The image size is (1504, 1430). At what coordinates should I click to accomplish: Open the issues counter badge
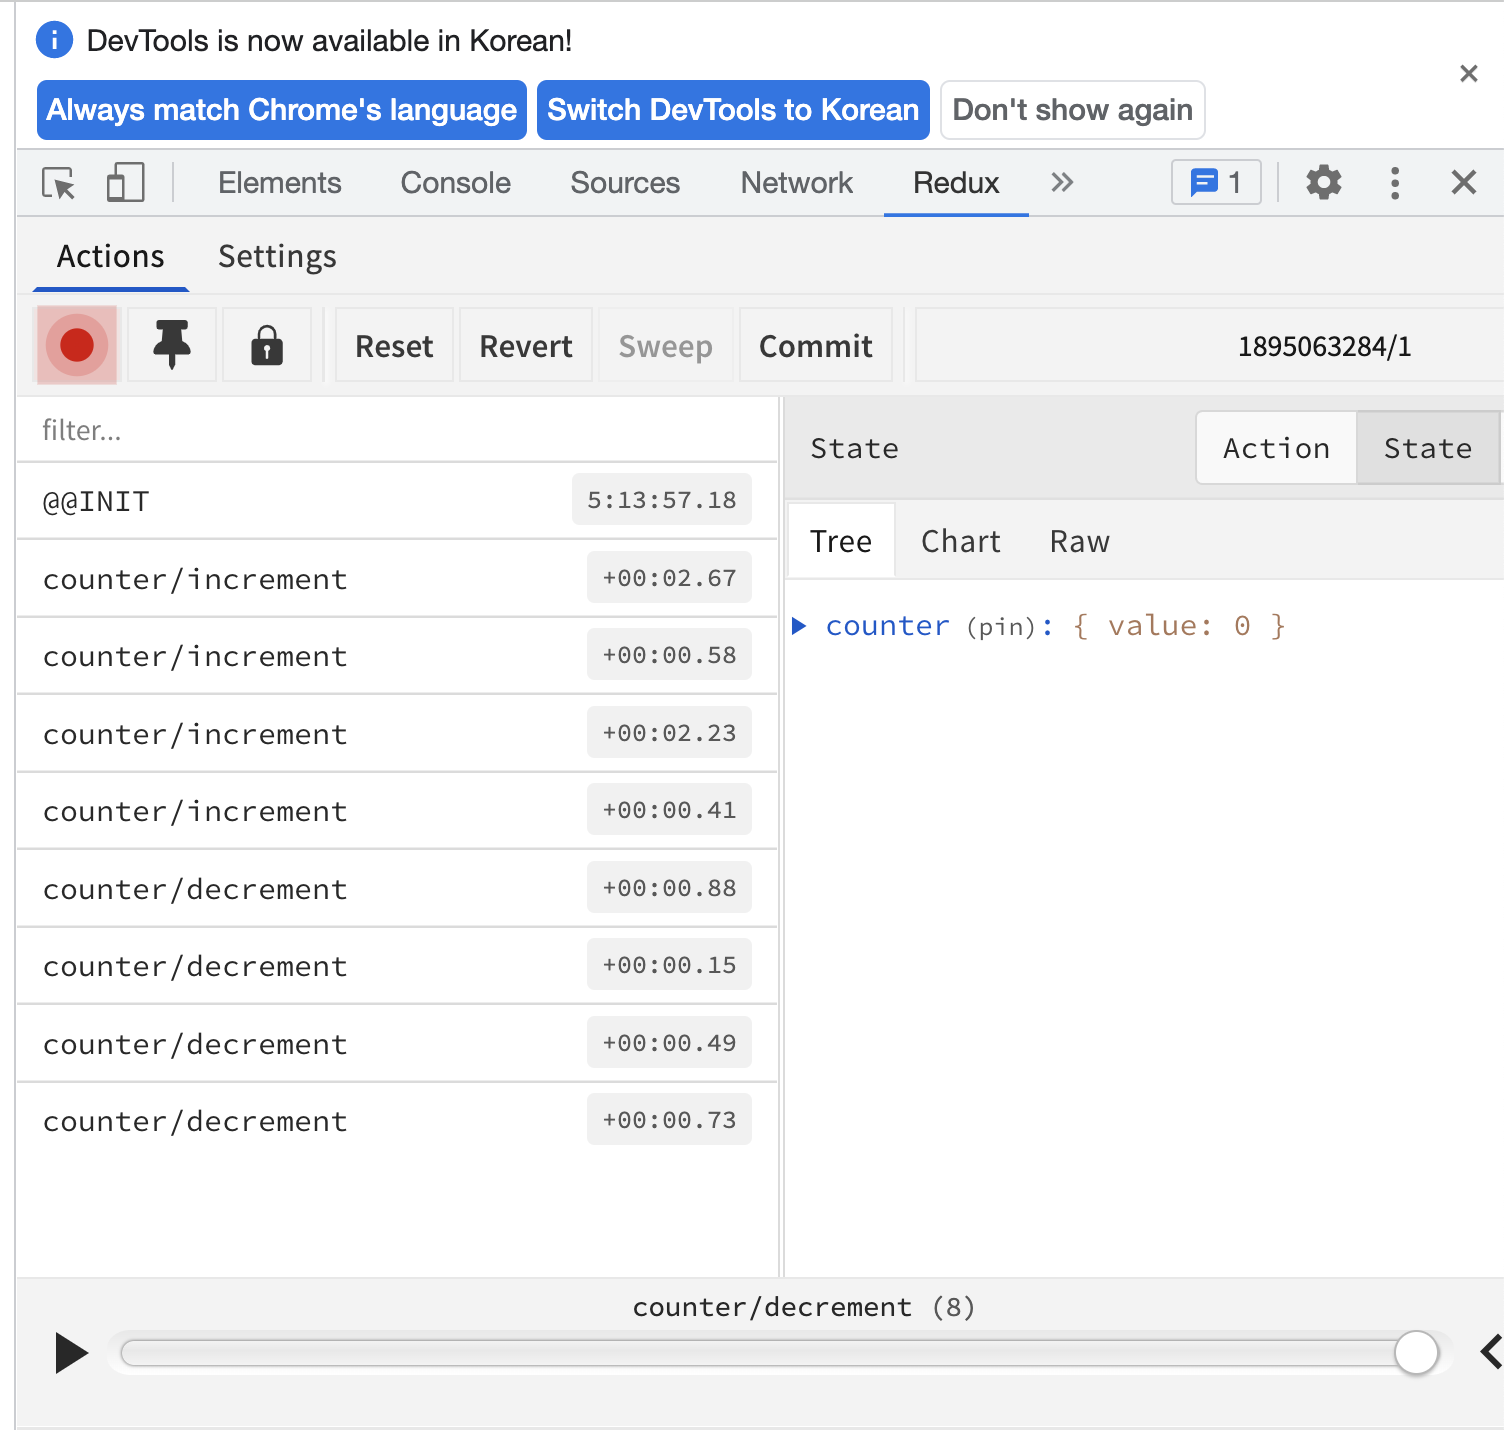[1216, 183]
